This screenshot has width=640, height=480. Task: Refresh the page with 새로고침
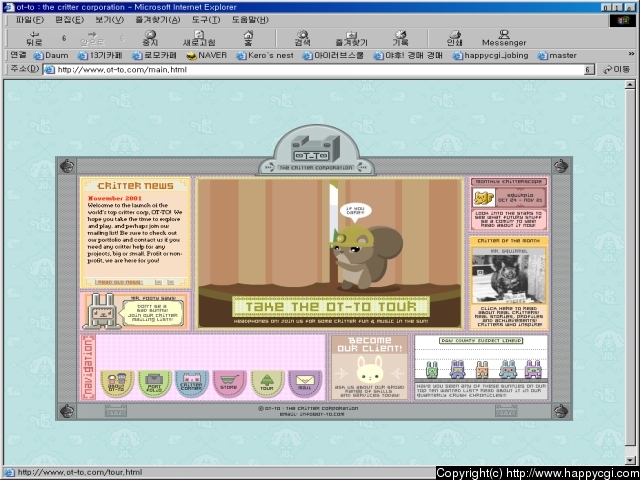click(x=199, y=38)
